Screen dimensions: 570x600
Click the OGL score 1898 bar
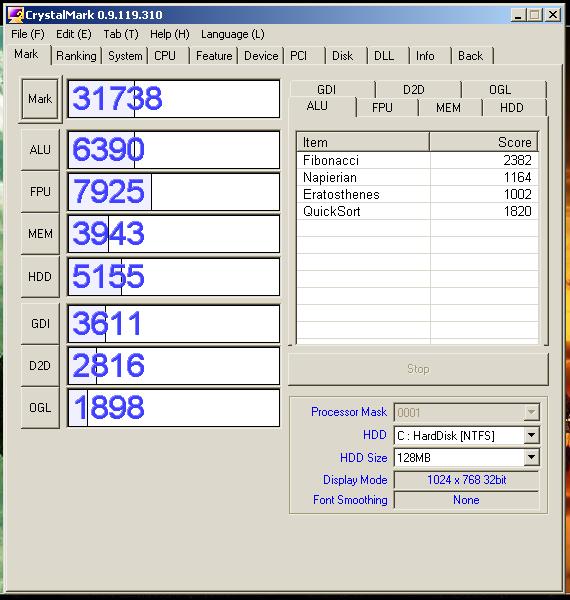click(174, 408)
